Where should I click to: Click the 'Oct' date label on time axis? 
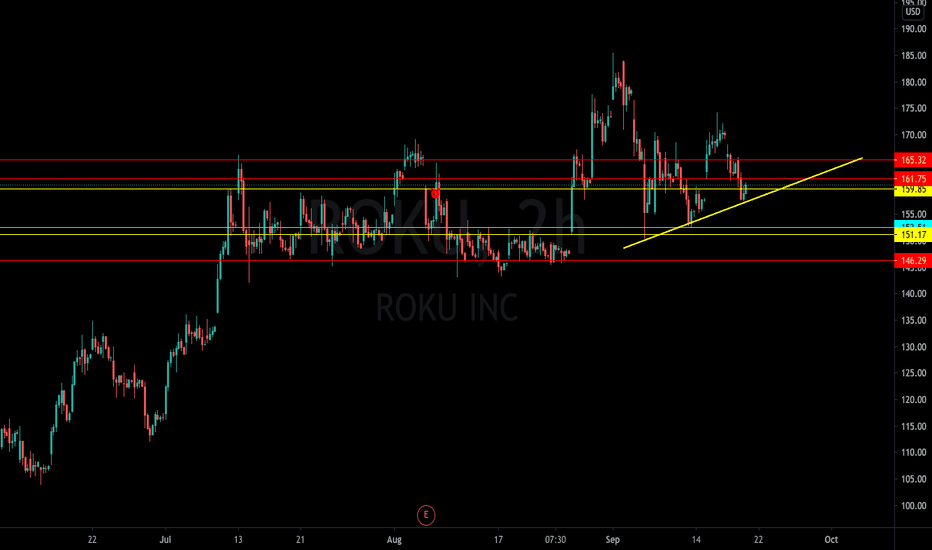(x=831, y=540)
